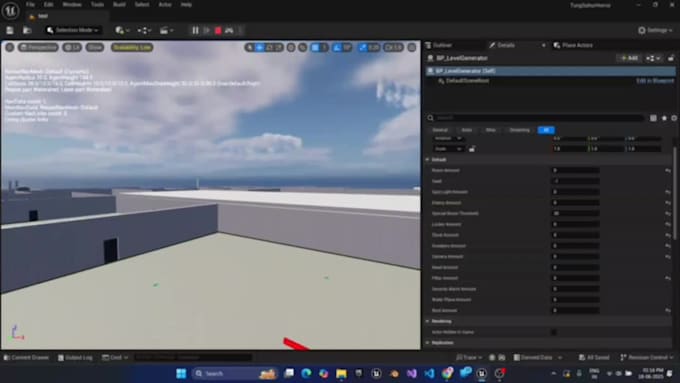Toggle rotation snapping in the viewport toolbar
The height and width of the screenshot is (383, 680).
click(x=337, y=47)
